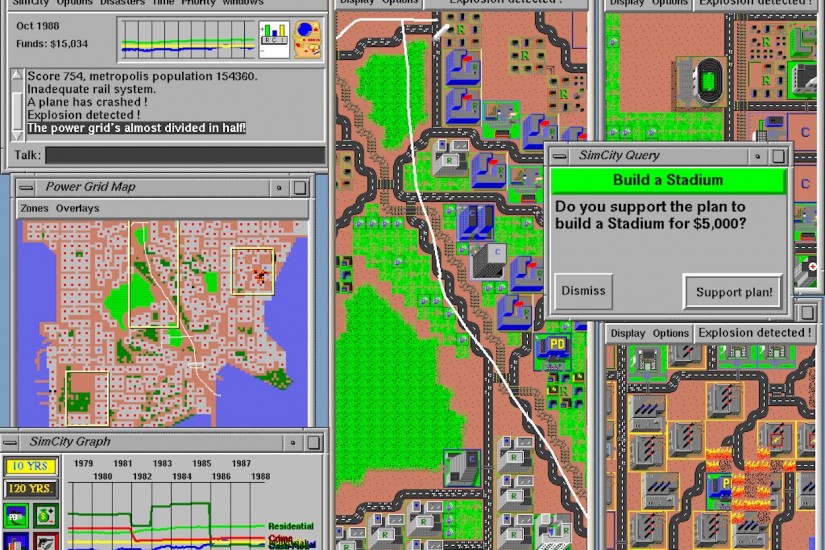Switch graph to 120 YRS range
The image size is (825, 550).
click(x=30, y=489)
